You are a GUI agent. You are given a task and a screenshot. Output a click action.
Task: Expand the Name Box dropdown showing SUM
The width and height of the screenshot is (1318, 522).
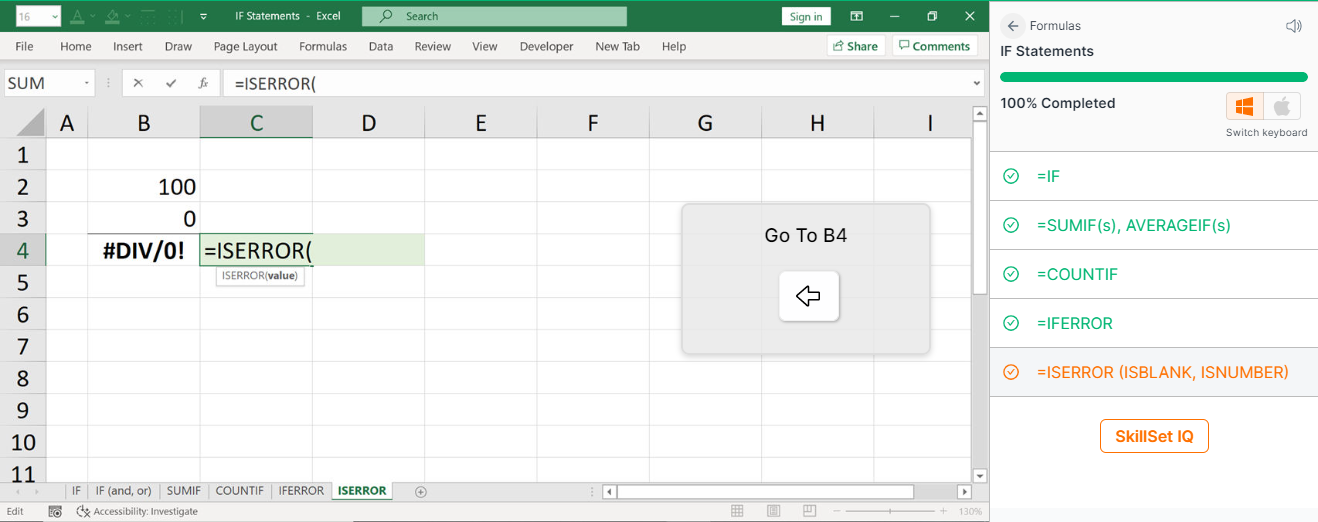point(88,84)
